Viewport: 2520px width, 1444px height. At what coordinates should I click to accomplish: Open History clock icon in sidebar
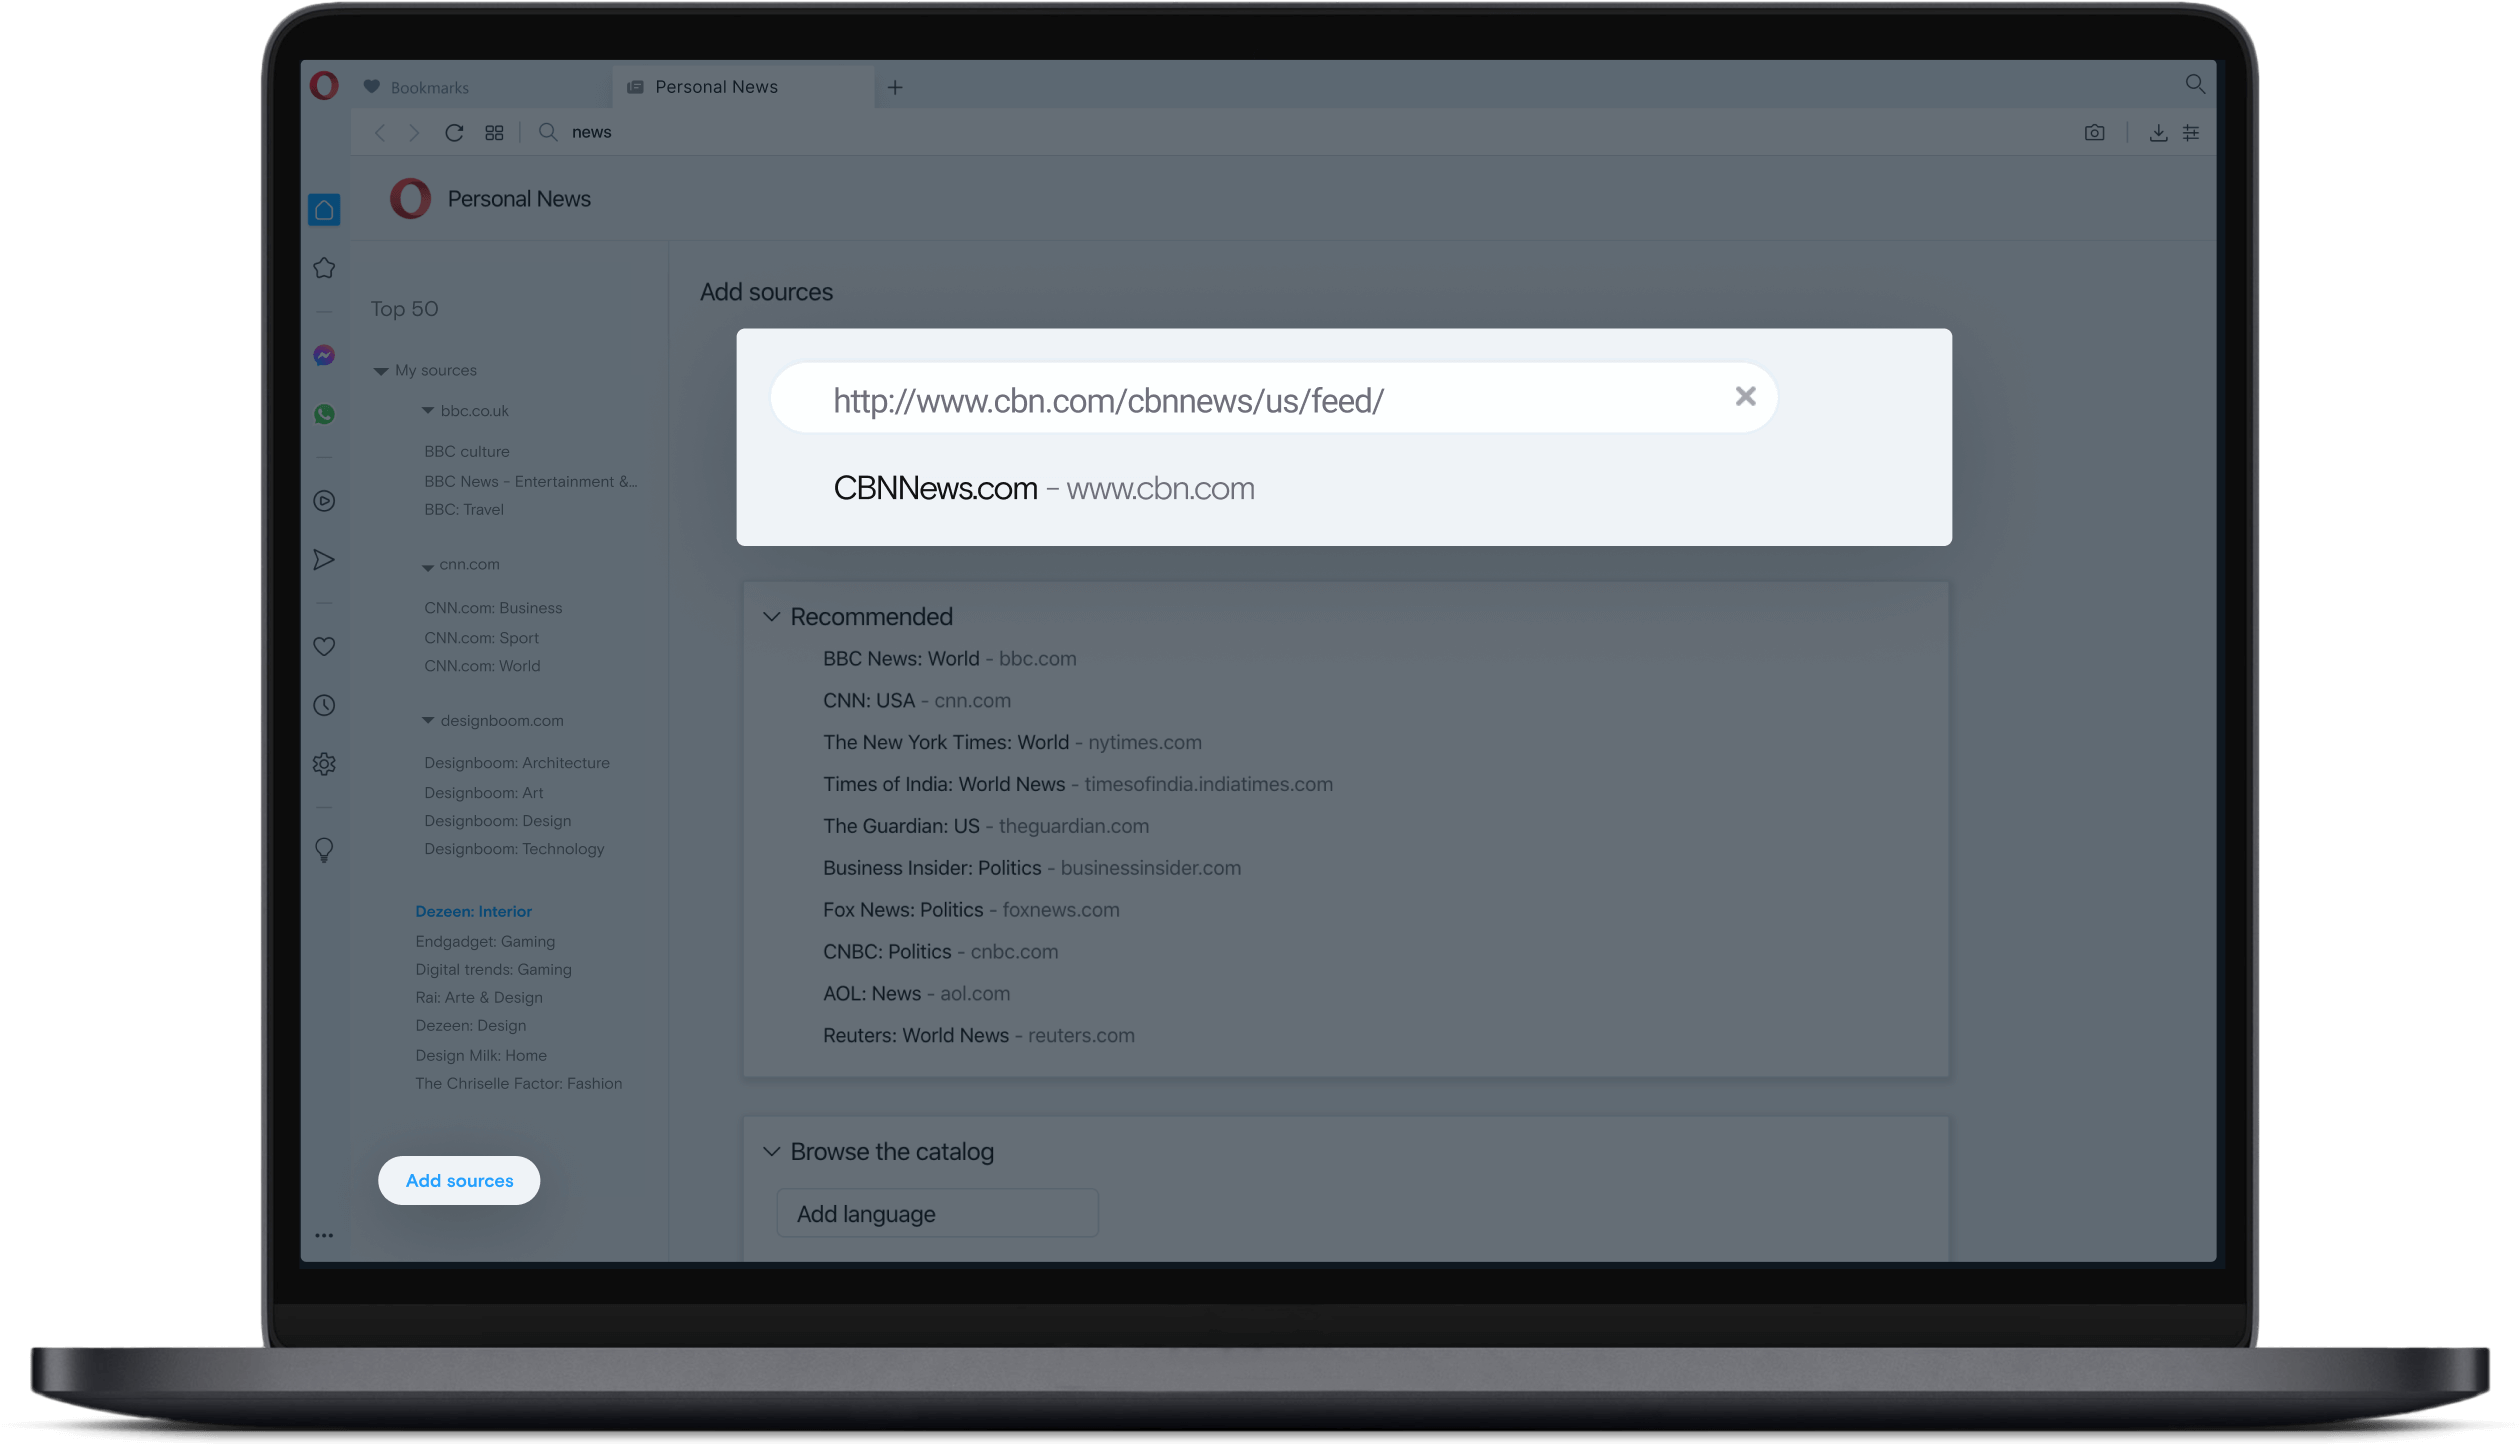[x=324, y=706]
